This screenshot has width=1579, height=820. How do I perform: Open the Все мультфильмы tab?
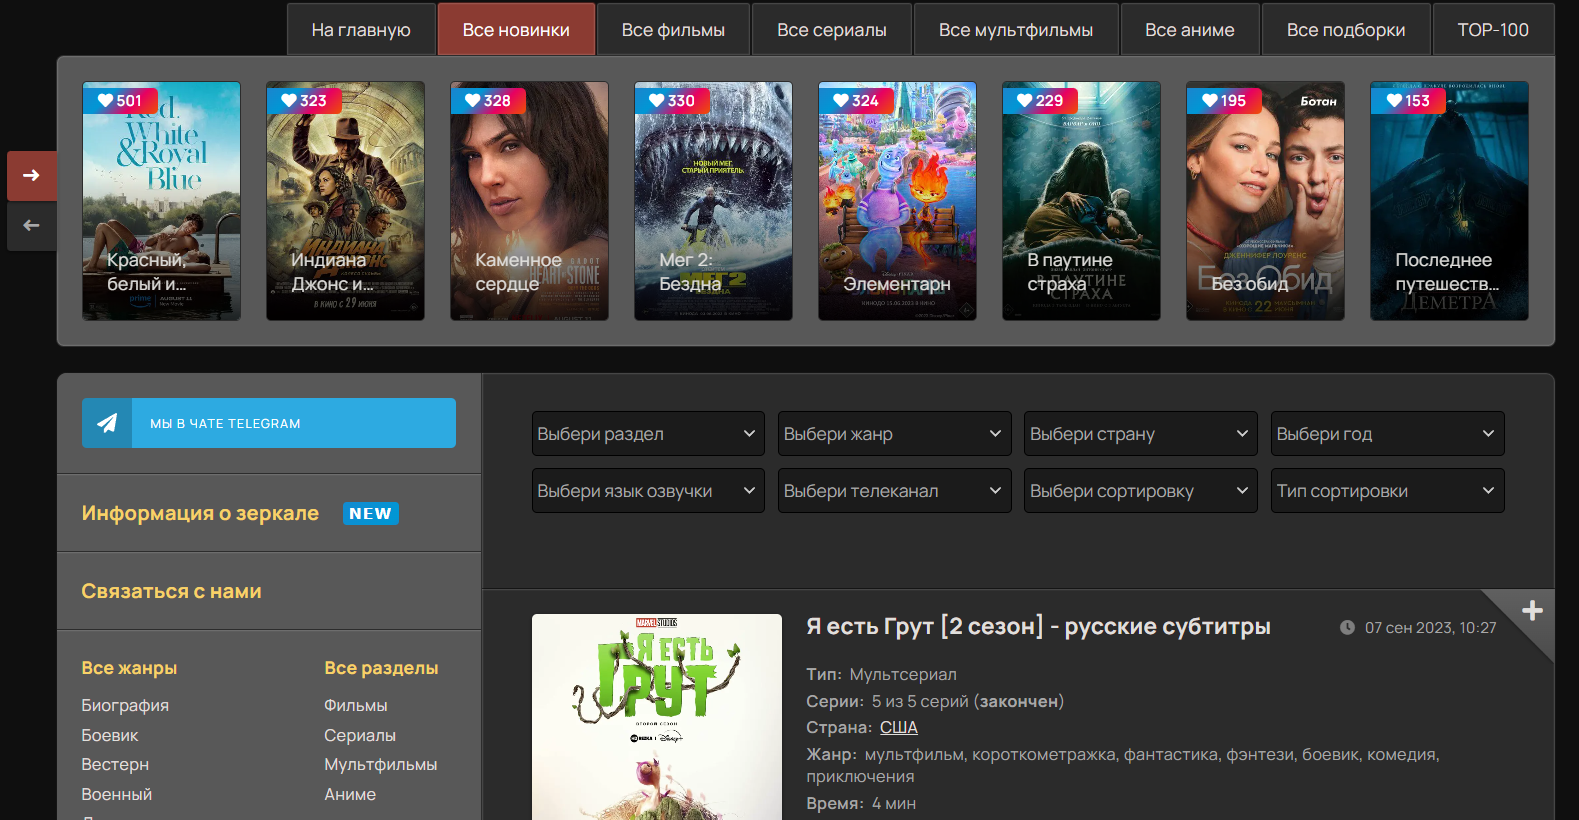tap(1016, 30)
